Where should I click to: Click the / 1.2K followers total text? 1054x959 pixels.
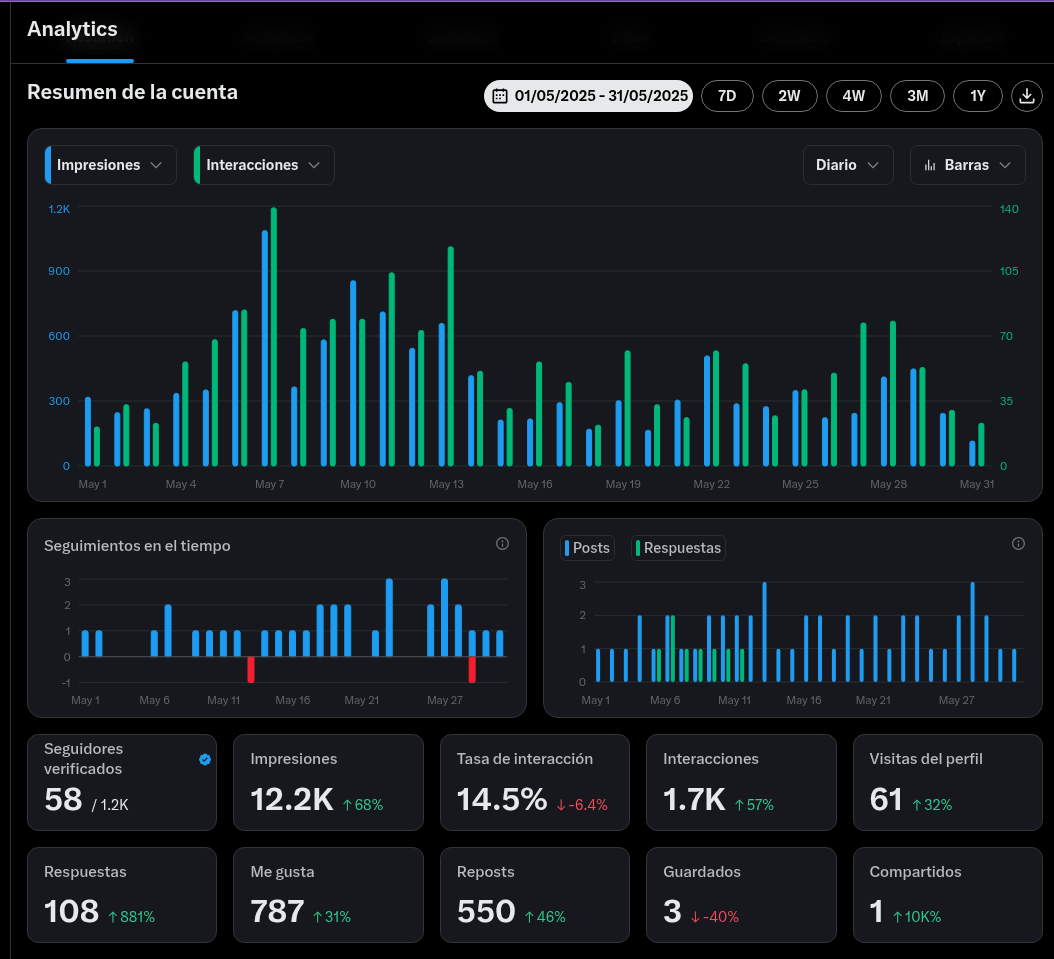pos(110,804)
